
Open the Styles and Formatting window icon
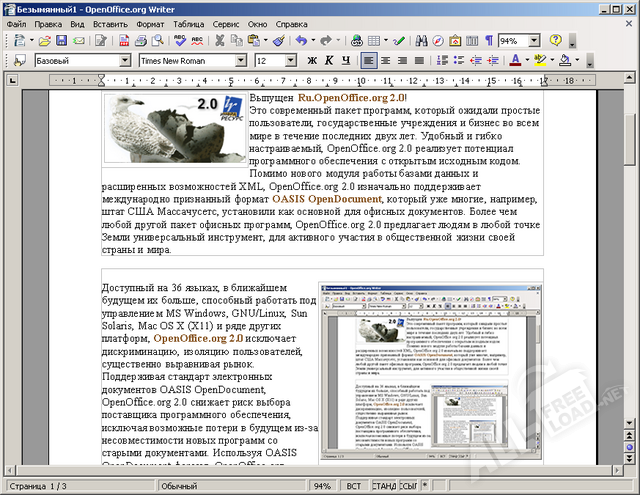tap(19, 61)
